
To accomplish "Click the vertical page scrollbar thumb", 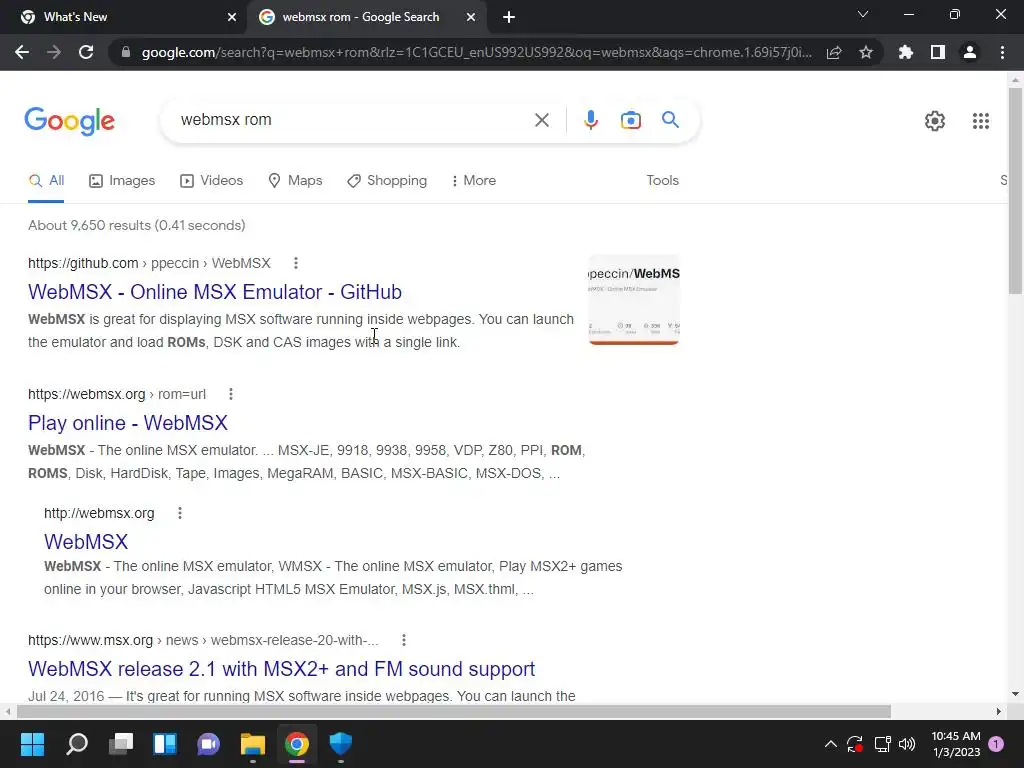I will (x=1015, y=191).
